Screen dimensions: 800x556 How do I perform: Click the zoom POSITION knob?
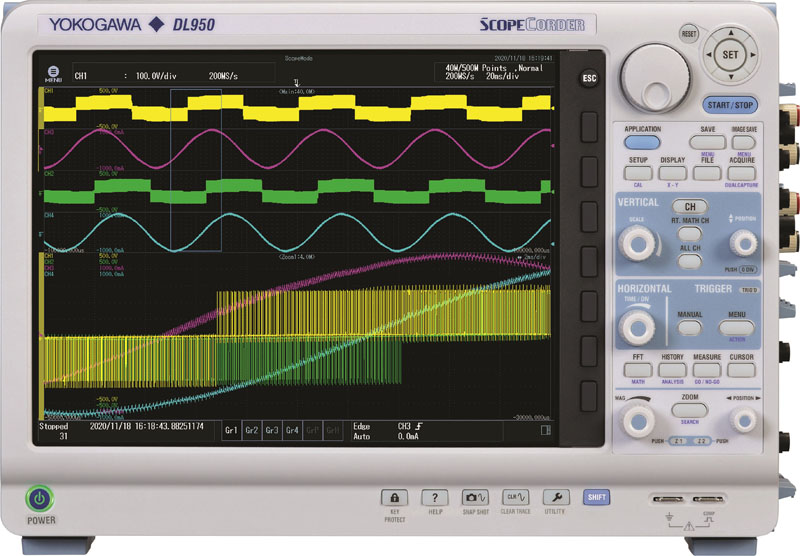point(743,421)
